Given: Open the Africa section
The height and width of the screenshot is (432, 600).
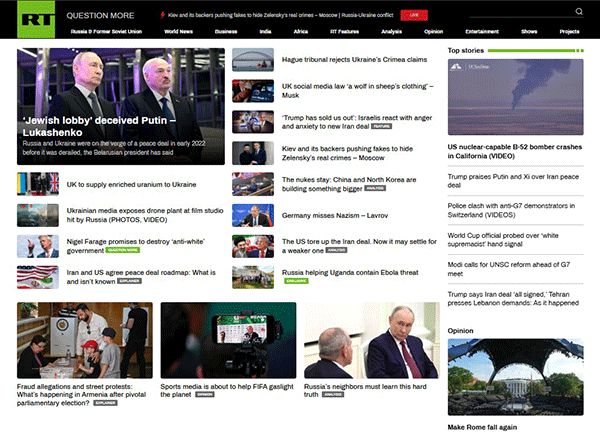Looking at the screenshot, I should [x=301, y=32].
